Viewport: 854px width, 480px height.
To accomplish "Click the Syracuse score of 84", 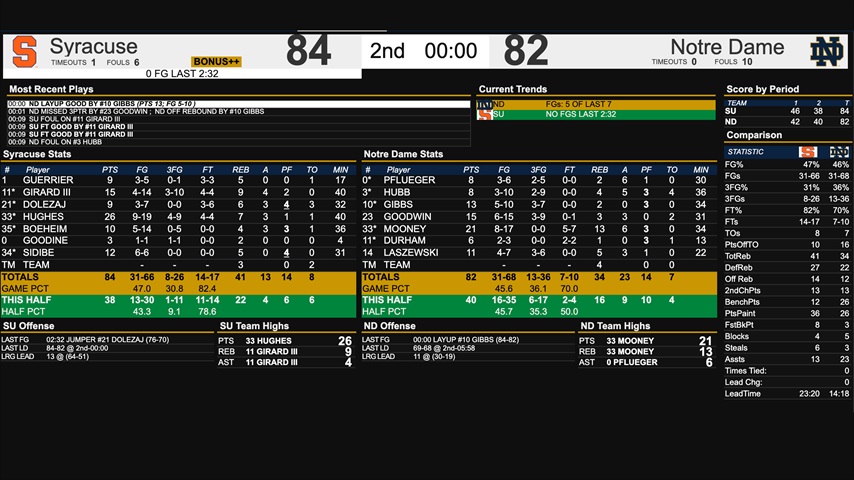I will (x=308, y=51).
